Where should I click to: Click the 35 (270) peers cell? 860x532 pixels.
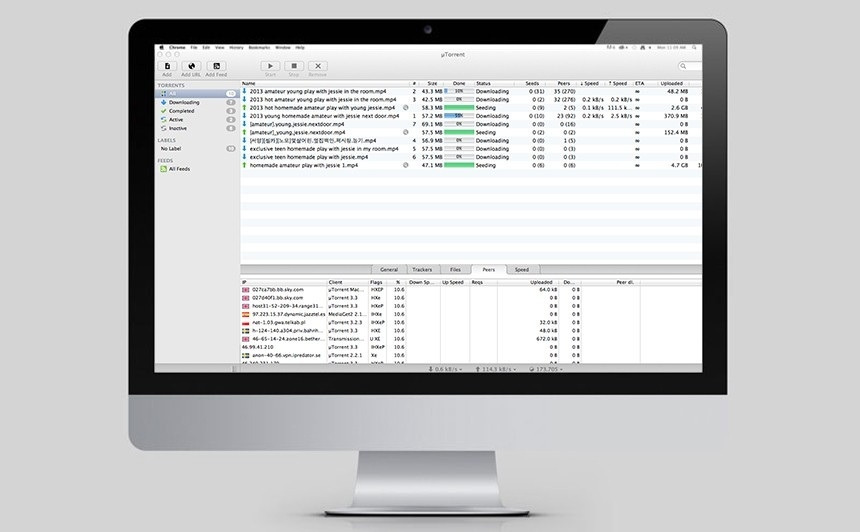tap(564, 91)
